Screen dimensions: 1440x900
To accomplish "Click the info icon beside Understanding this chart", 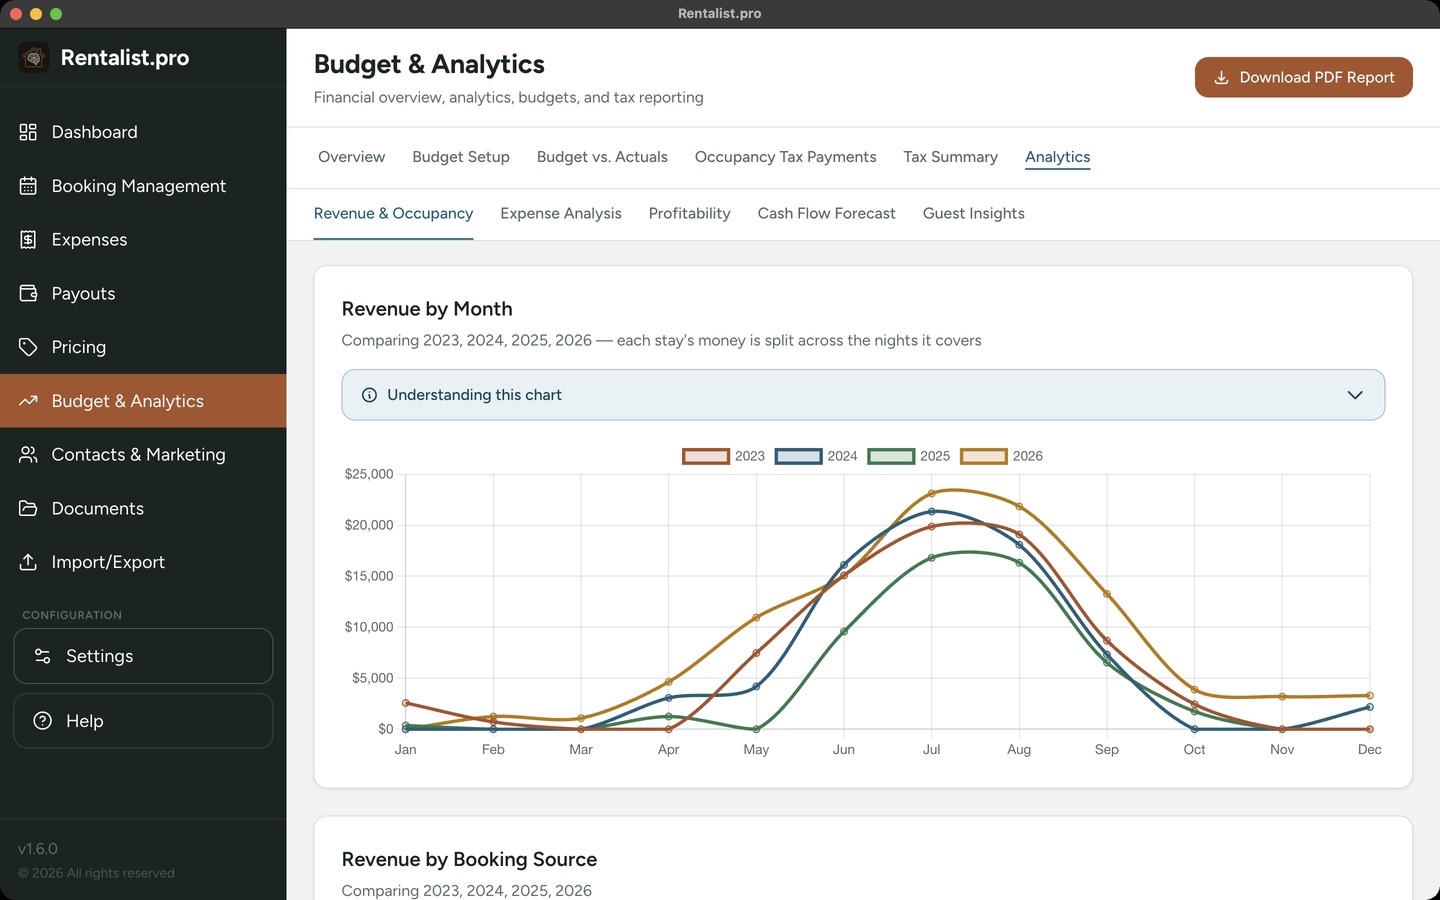I will (x=369, y=395).
